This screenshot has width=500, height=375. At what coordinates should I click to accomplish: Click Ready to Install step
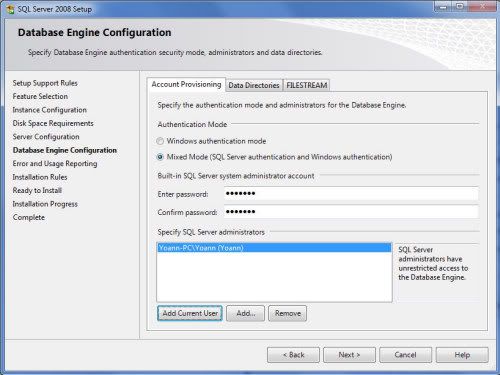[37, 190]
